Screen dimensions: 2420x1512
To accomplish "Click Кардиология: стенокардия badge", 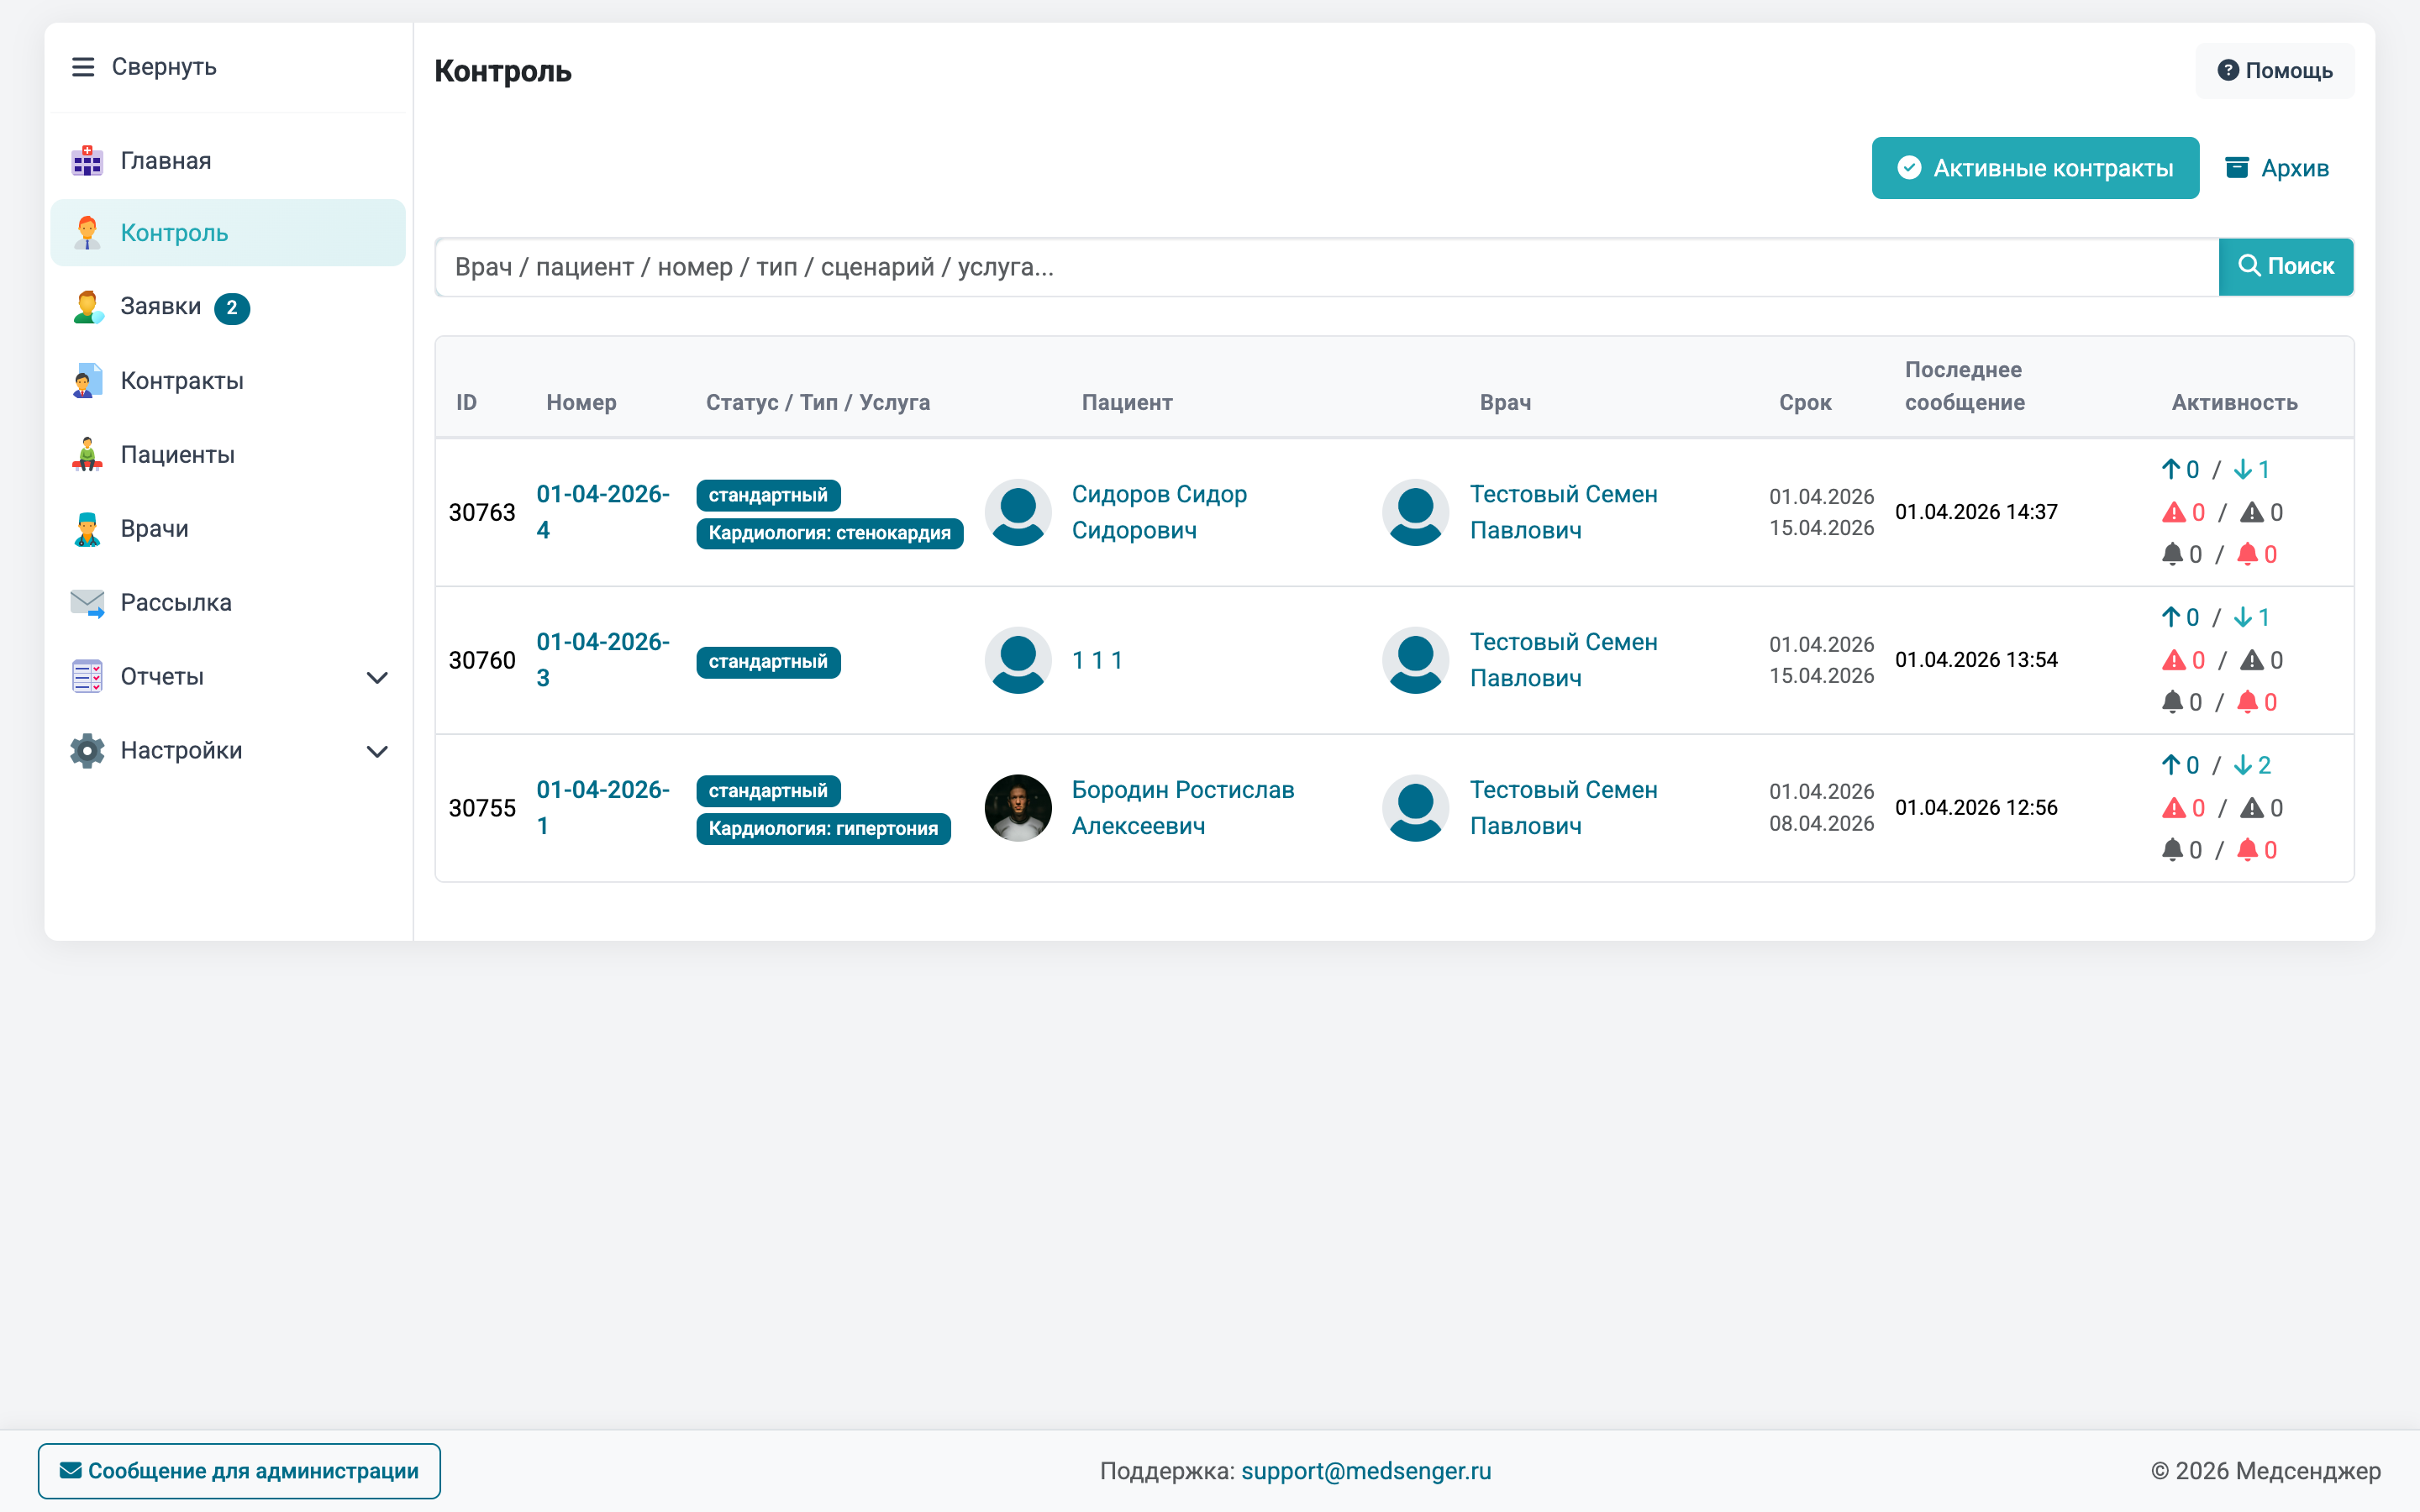I will 829,533.
